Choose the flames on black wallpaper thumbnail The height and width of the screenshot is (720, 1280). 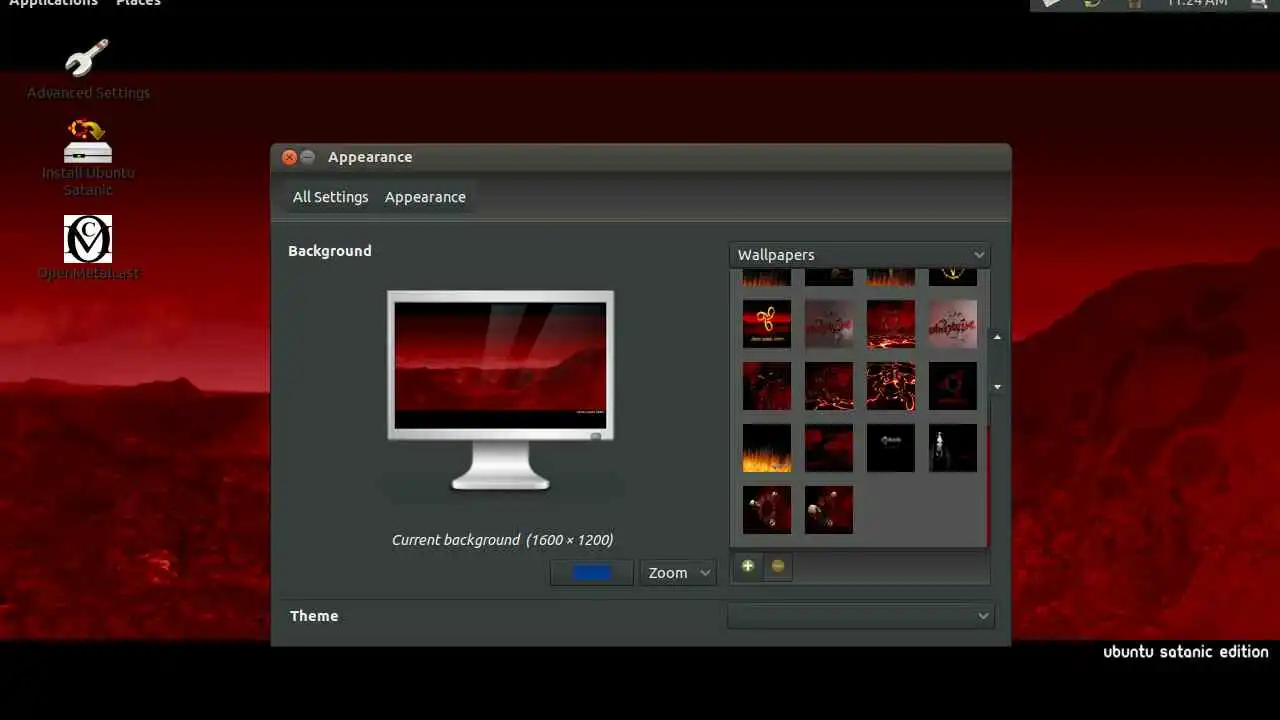pyautogui.click(x=767, y=448)
